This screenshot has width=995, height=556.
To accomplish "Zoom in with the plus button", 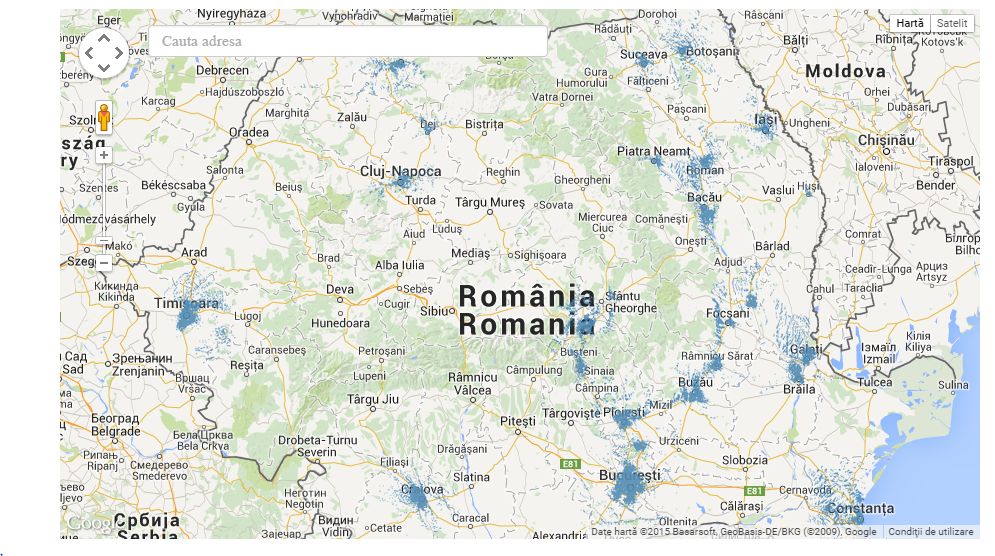I will [x=104, y=155].
